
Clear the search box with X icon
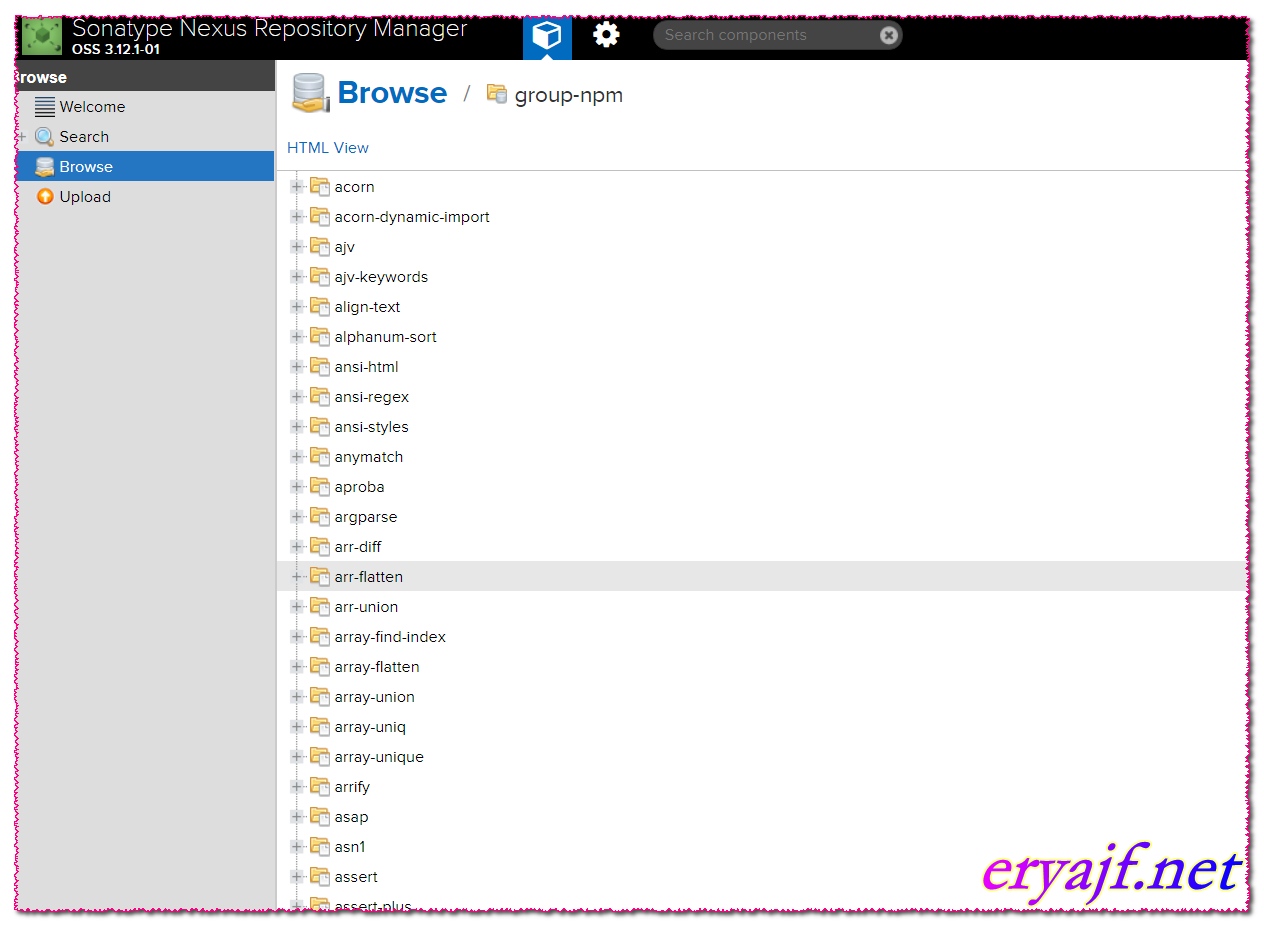pos(888,35)
